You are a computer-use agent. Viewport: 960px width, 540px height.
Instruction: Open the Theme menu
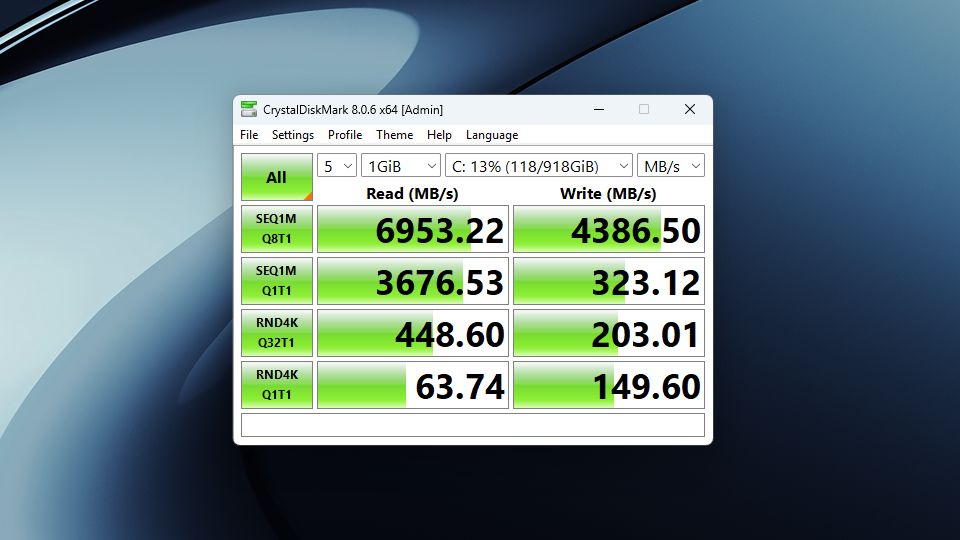click(x=394, y=135)
